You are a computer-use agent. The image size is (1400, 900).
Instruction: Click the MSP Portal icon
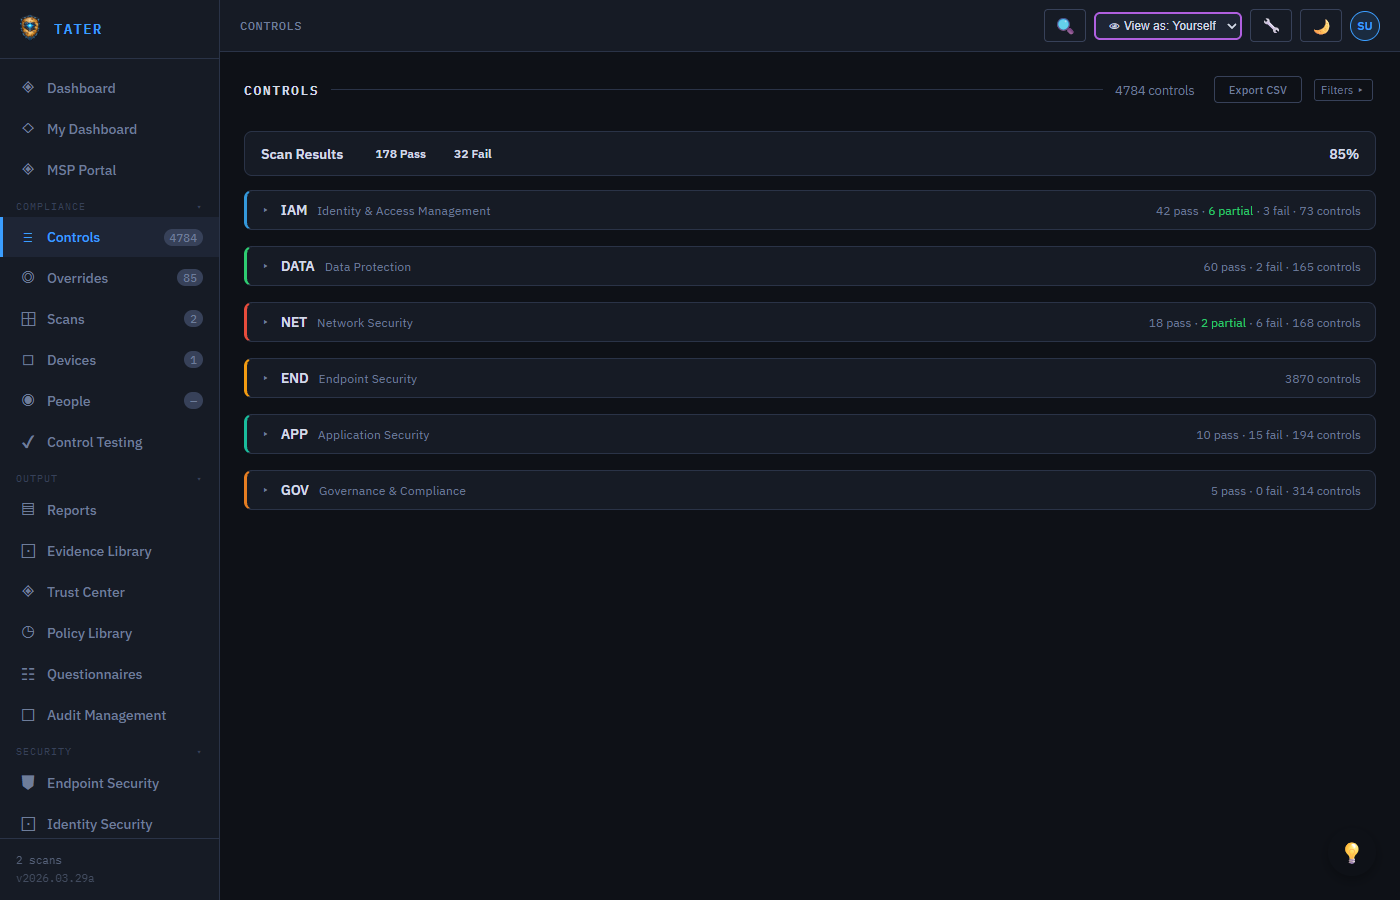[28, 170]
